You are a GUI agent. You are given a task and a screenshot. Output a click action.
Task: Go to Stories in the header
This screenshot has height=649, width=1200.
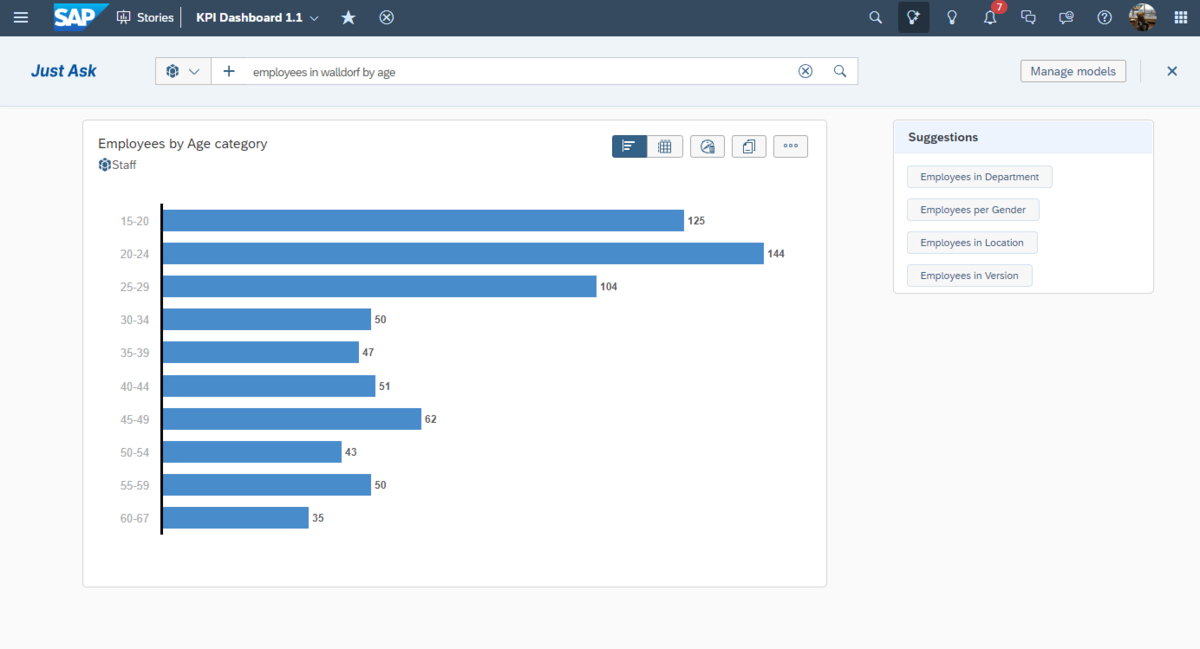[146, 18]
